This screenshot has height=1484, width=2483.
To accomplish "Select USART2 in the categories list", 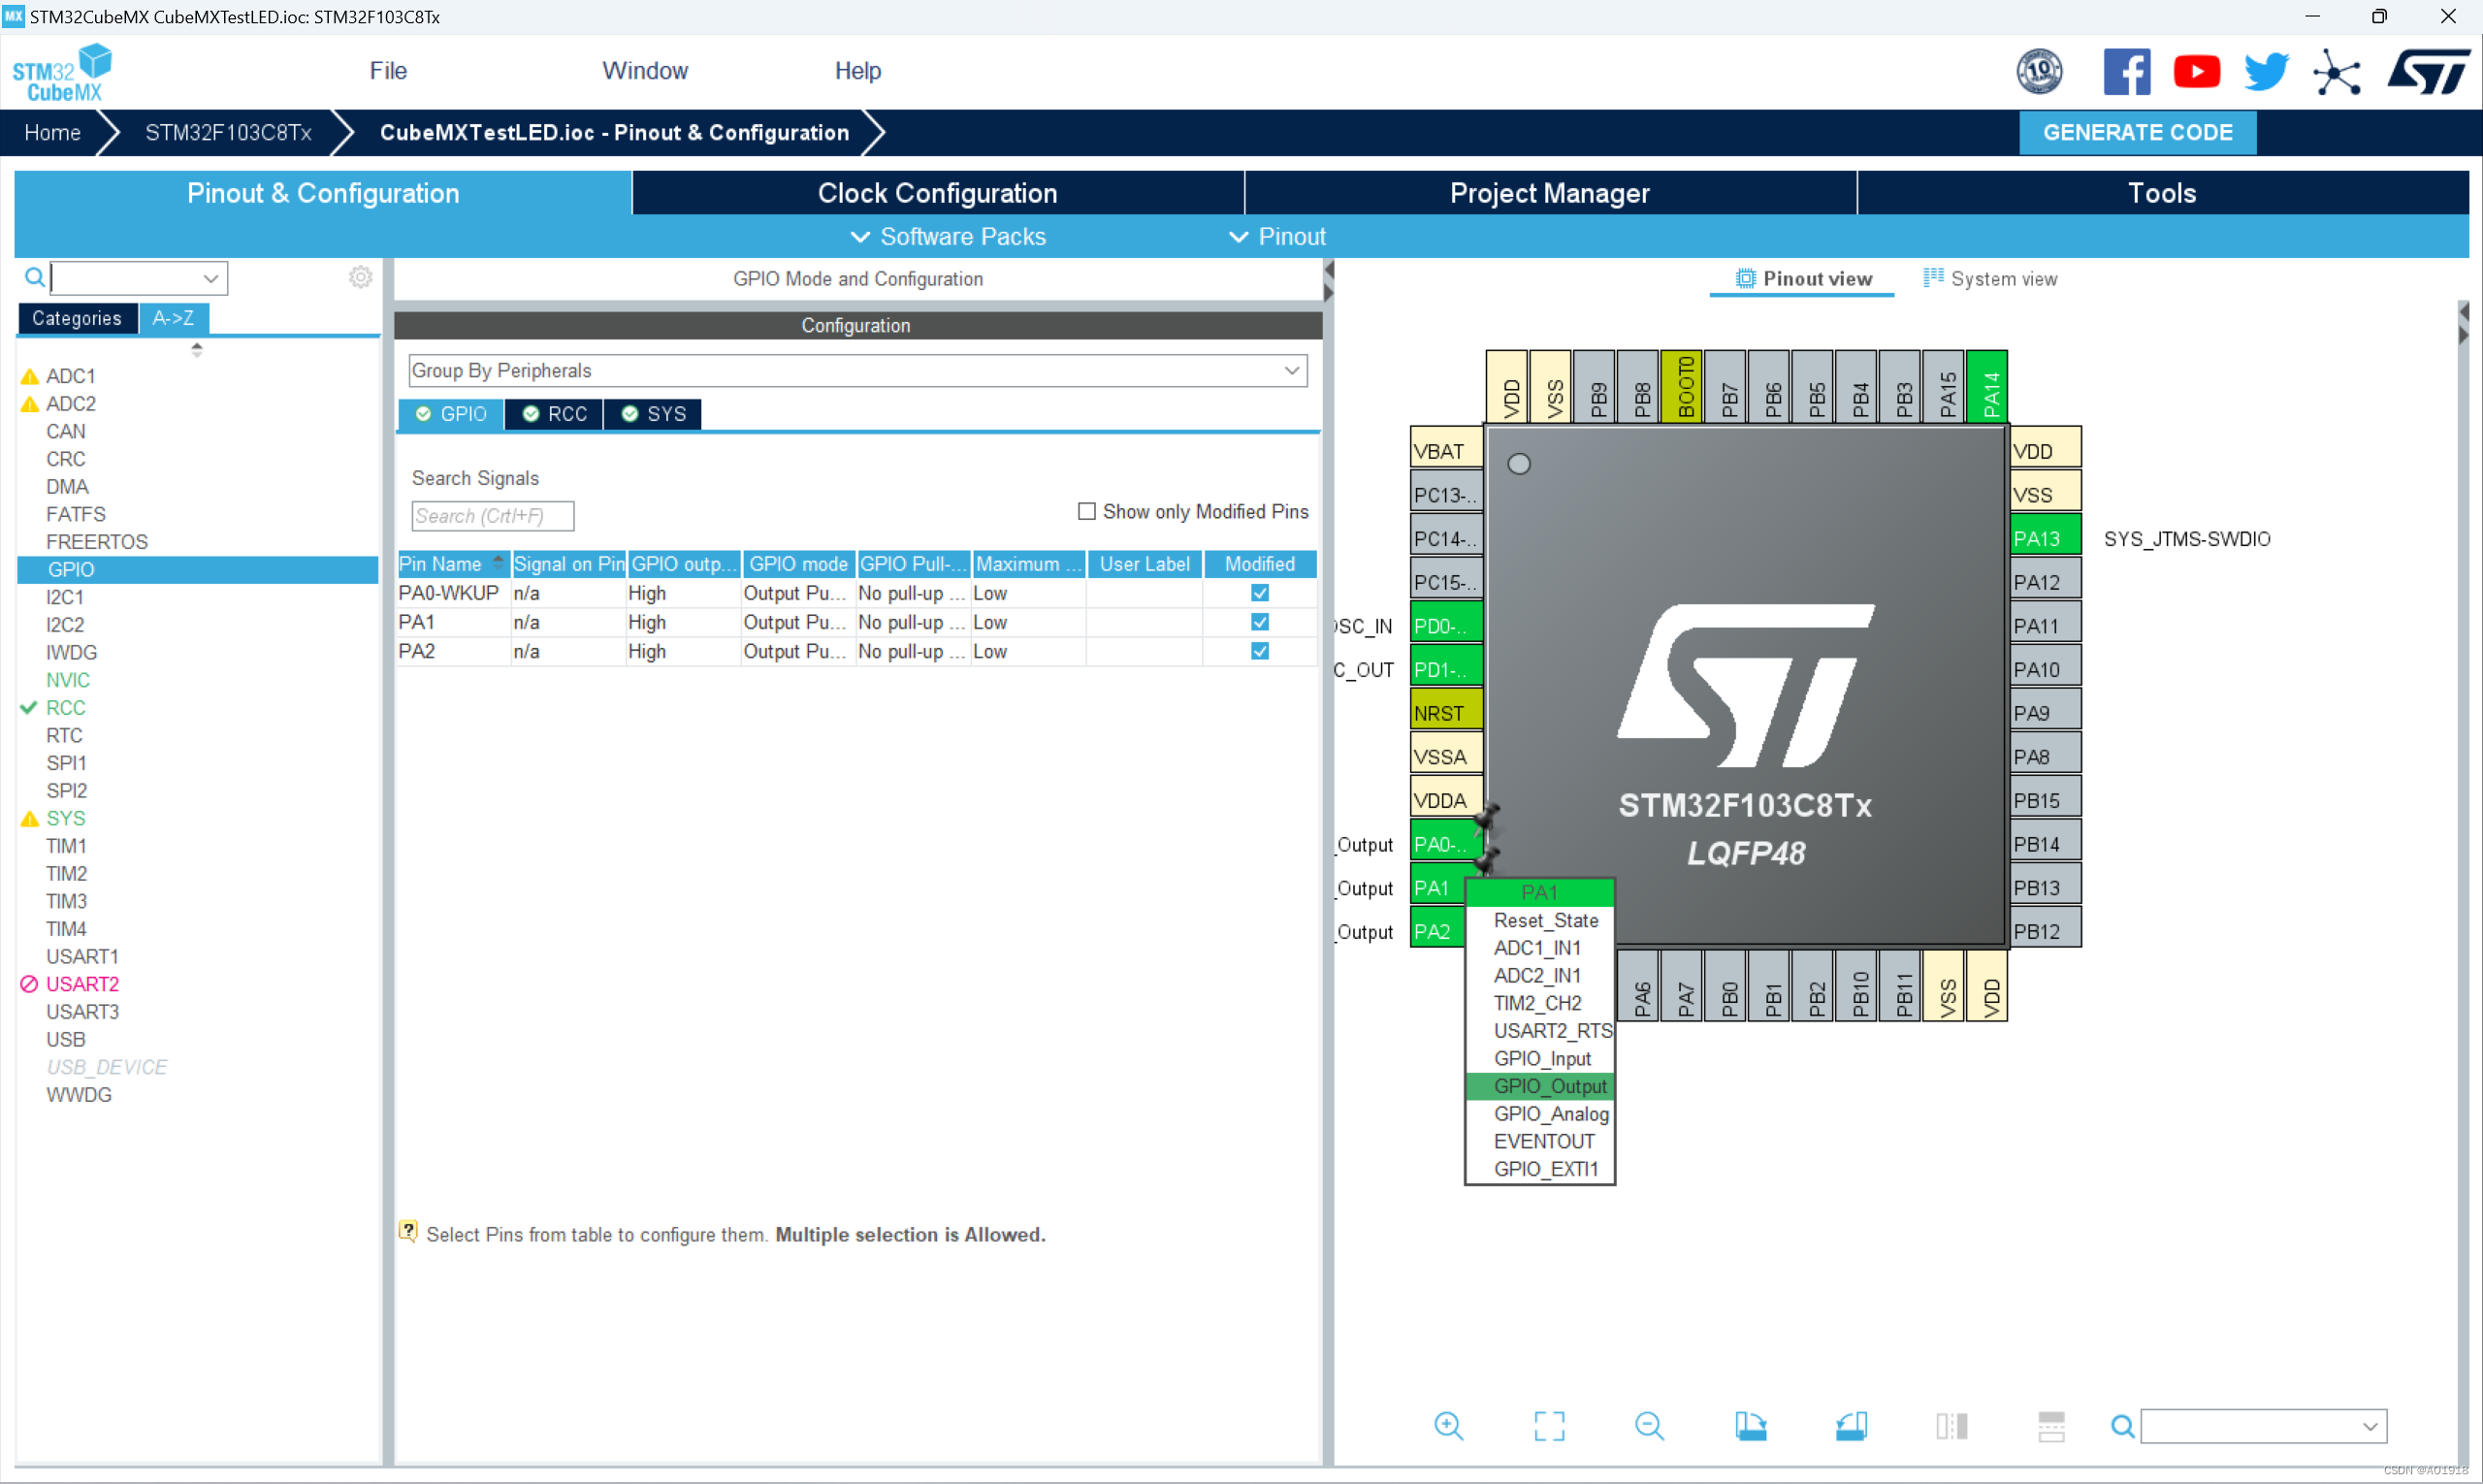I will [82, 984].
